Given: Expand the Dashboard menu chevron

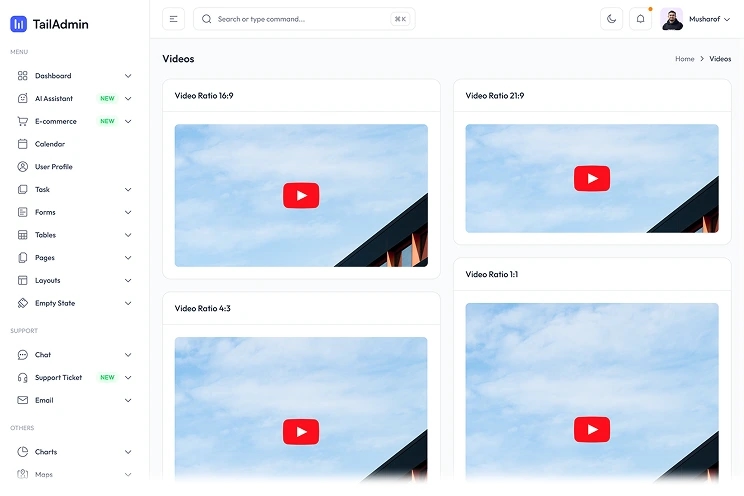Looking at the screenshot, I should (x=128, y=76).
